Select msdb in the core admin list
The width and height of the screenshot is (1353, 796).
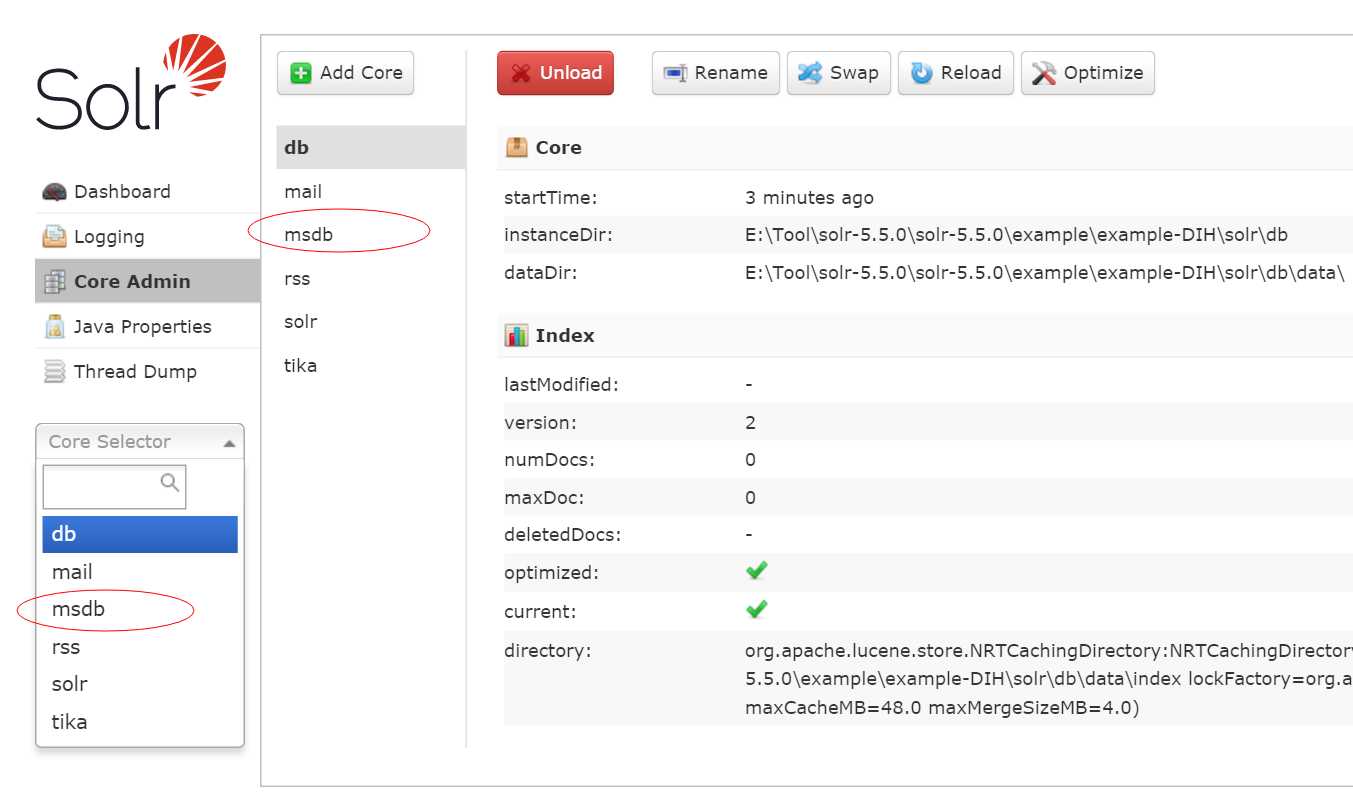point(371,234)
